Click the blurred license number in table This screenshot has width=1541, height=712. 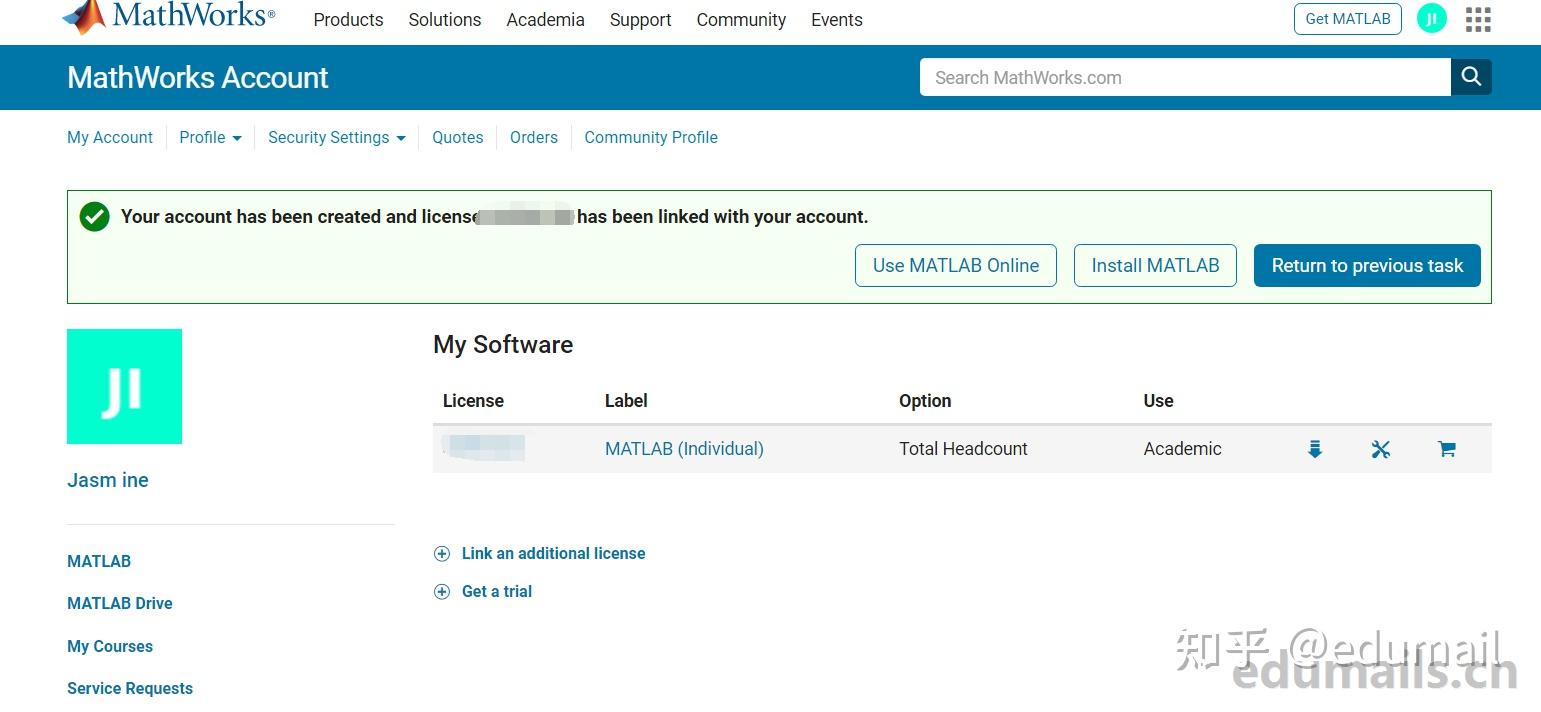pos(484,448)
